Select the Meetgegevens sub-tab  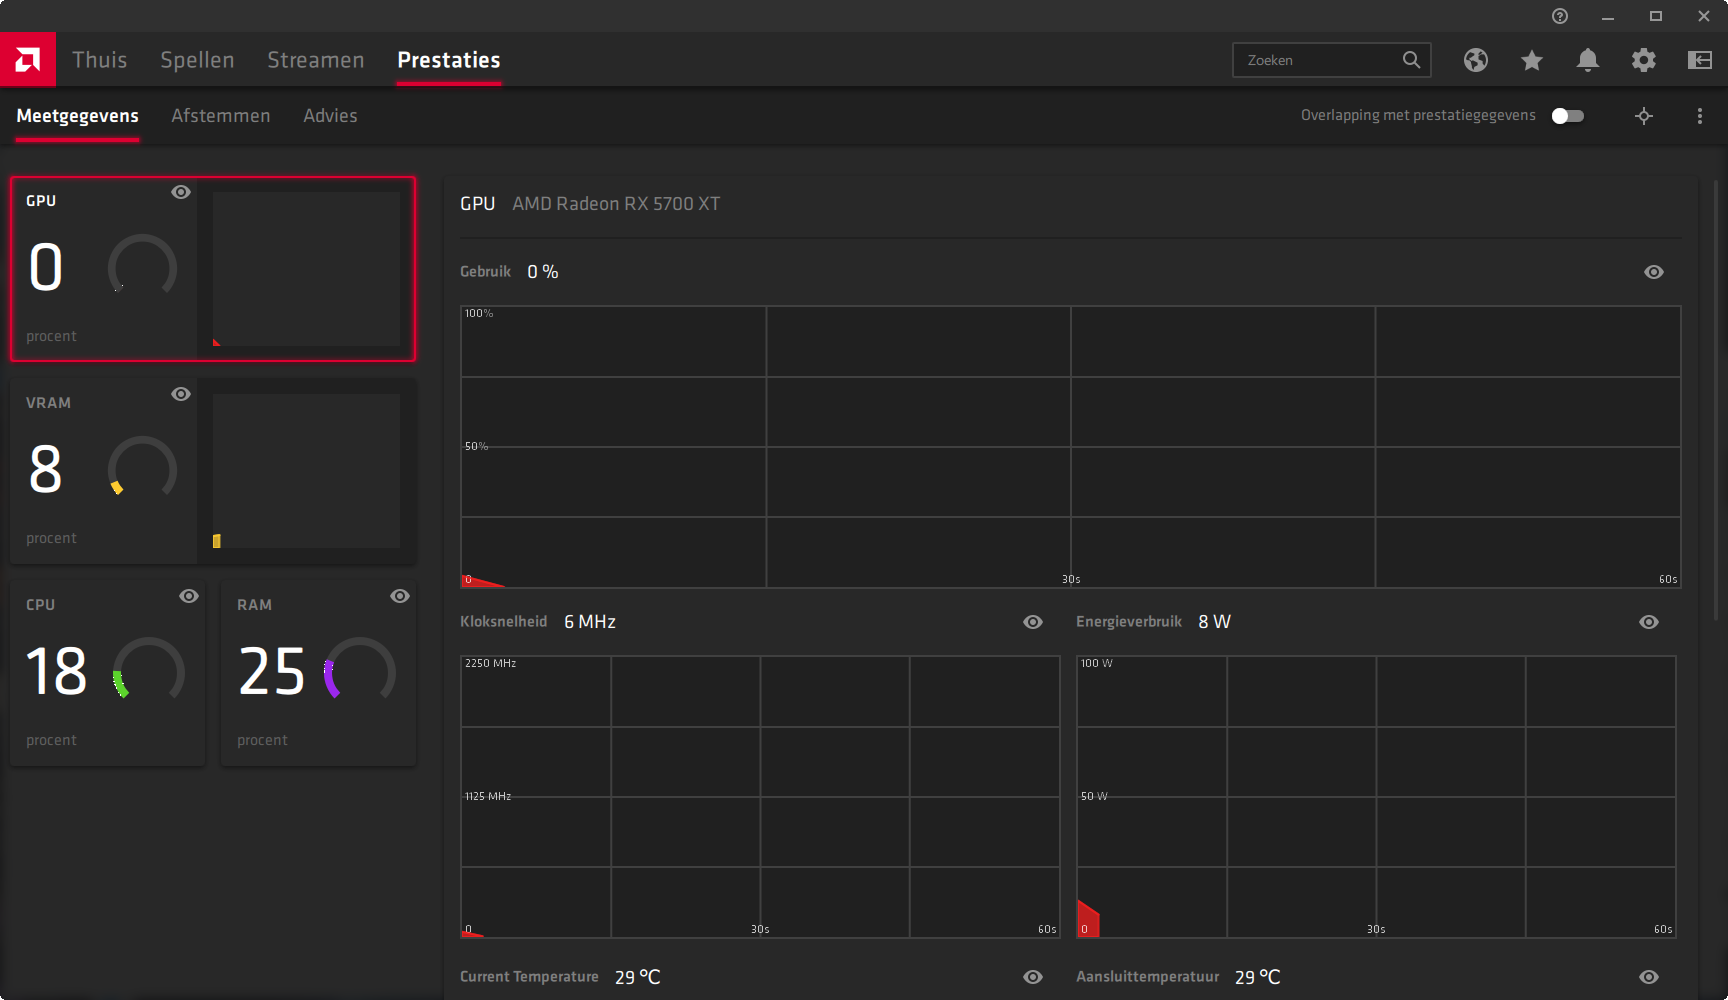click(78, 116)
